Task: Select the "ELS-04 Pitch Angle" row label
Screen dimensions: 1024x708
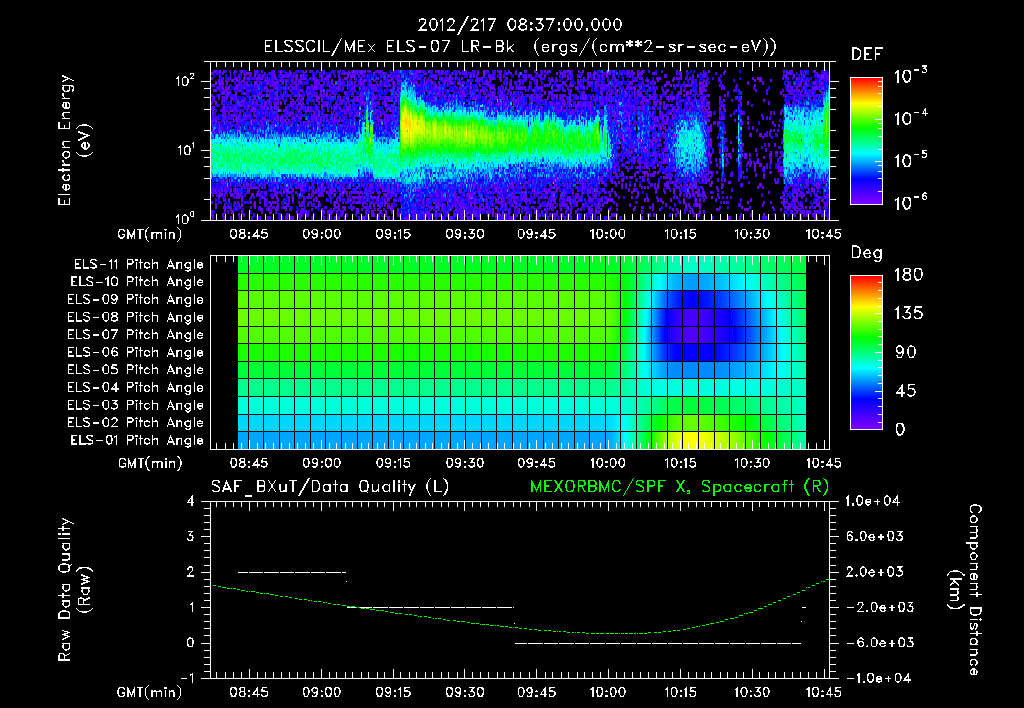Action: pyautogui.click(x=136, y=387)
